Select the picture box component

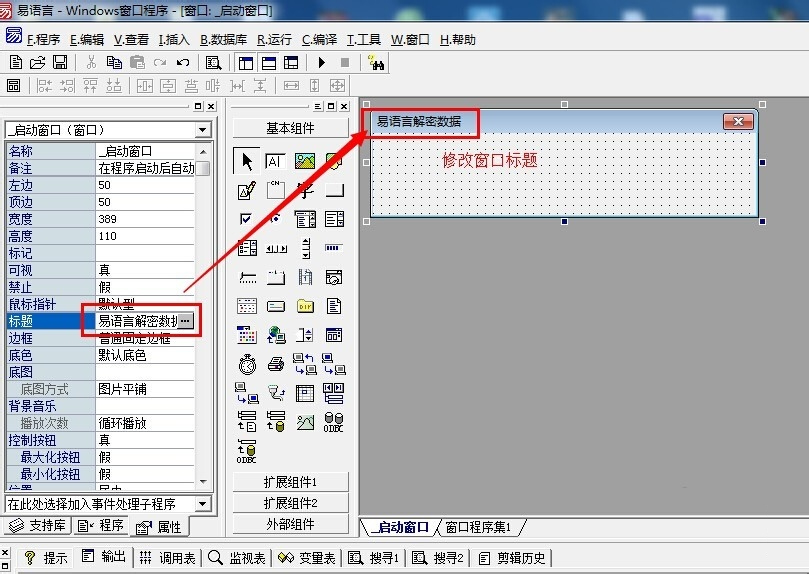coord(305,161)
